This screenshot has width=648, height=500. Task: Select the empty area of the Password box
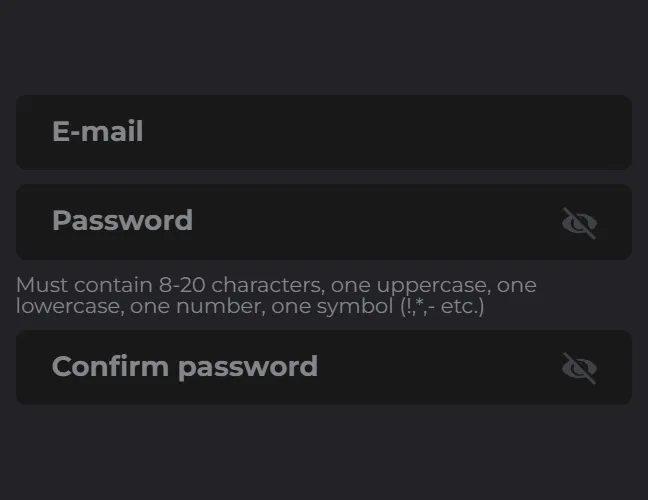[372, 222]
